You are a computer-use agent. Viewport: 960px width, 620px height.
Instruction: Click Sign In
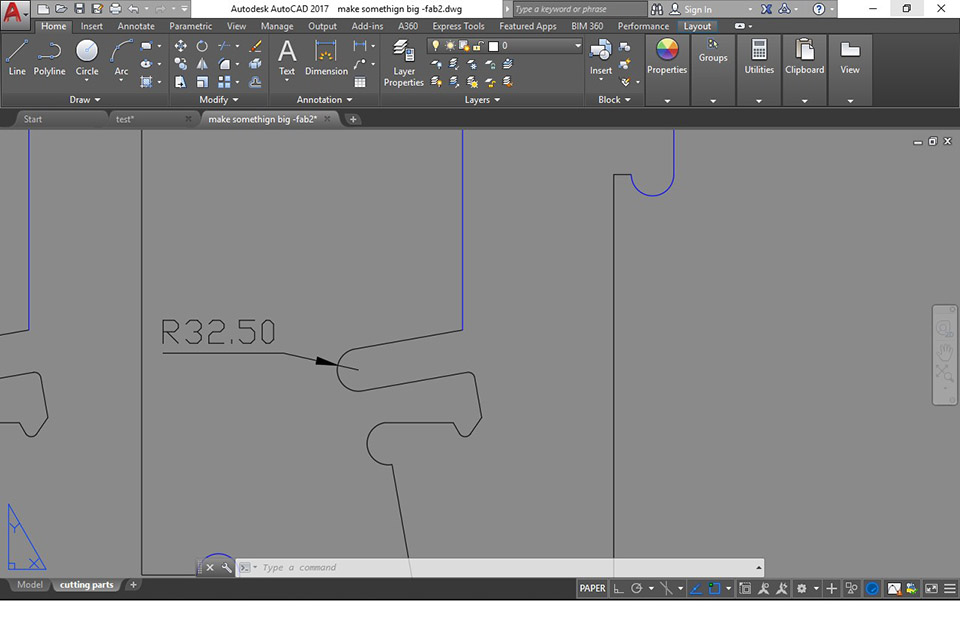698,9
